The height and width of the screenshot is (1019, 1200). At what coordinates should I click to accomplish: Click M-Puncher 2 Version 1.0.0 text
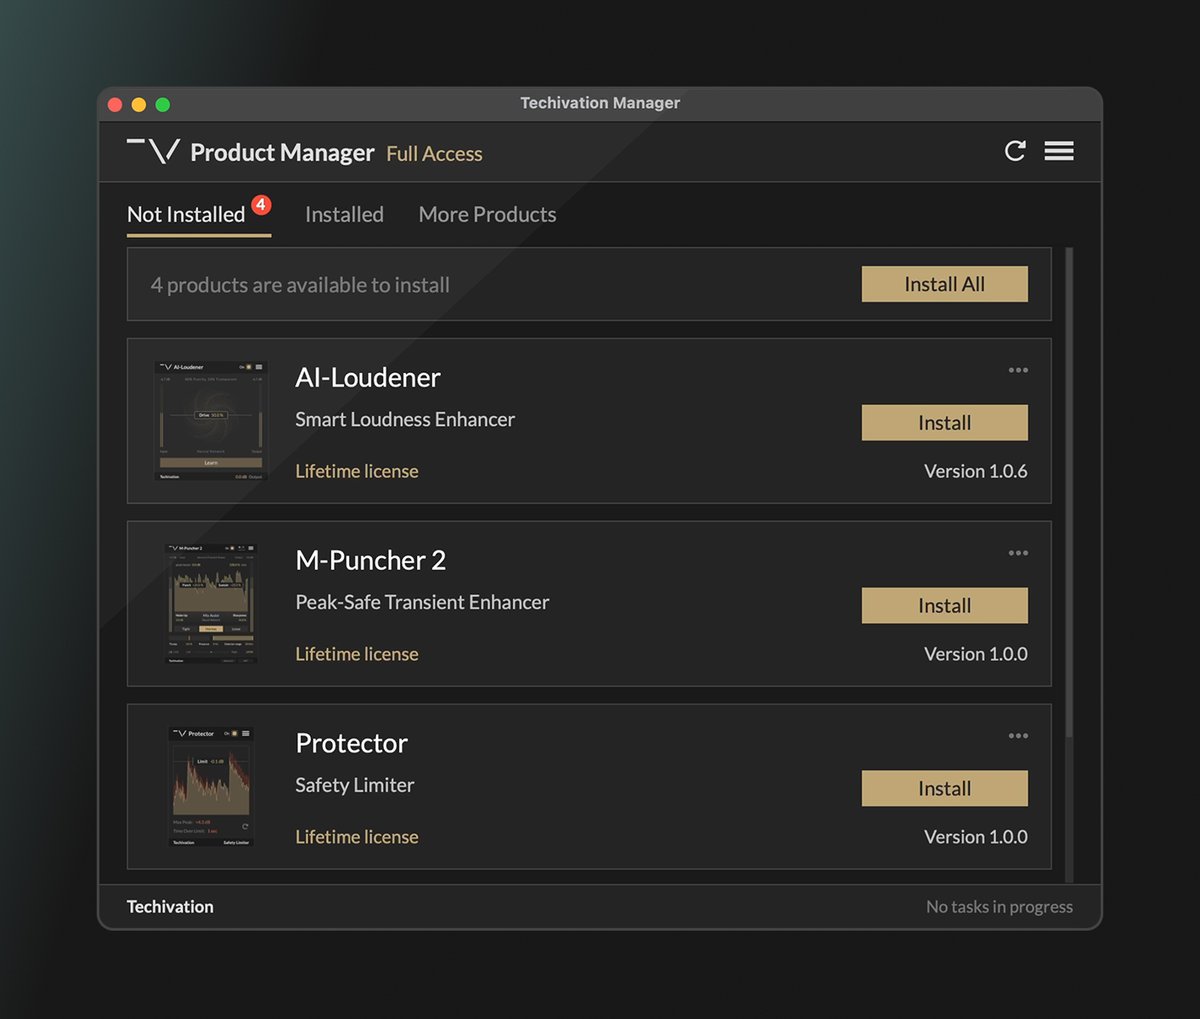click(976, 654)
